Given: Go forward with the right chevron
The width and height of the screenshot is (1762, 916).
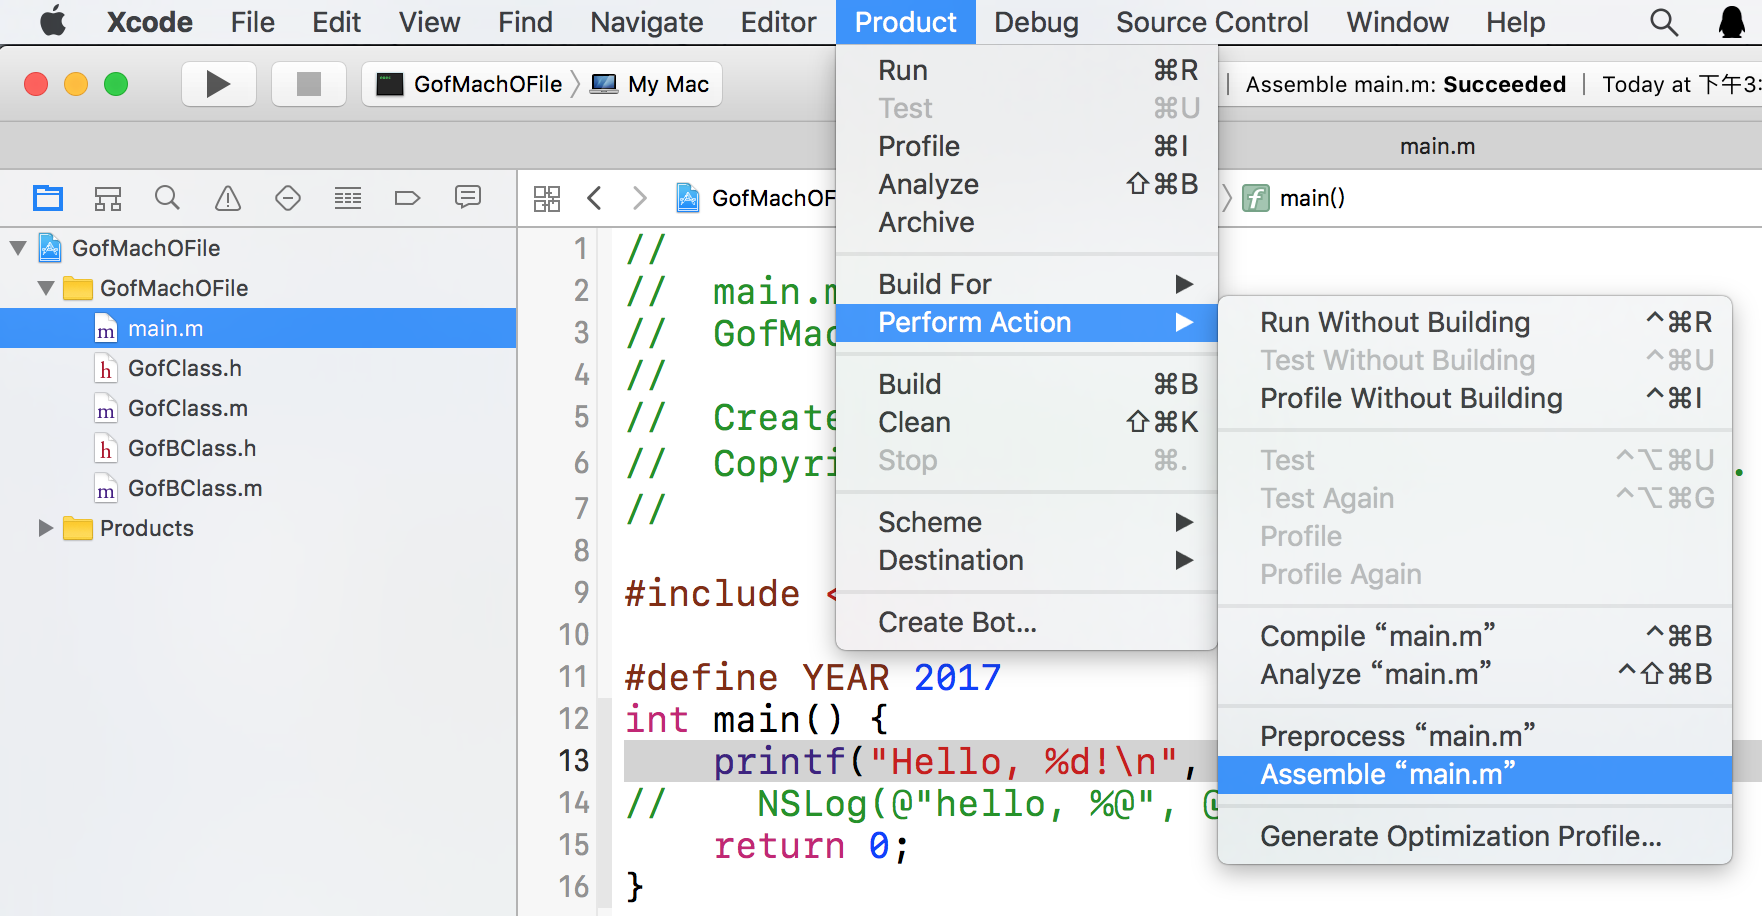Looking at the screenshot, I should coord(640,198).
